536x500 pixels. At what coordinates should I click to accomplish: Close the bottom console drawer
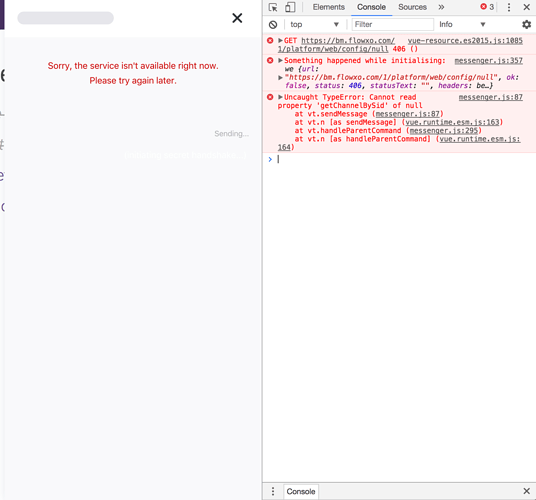(x=526, y=491)
